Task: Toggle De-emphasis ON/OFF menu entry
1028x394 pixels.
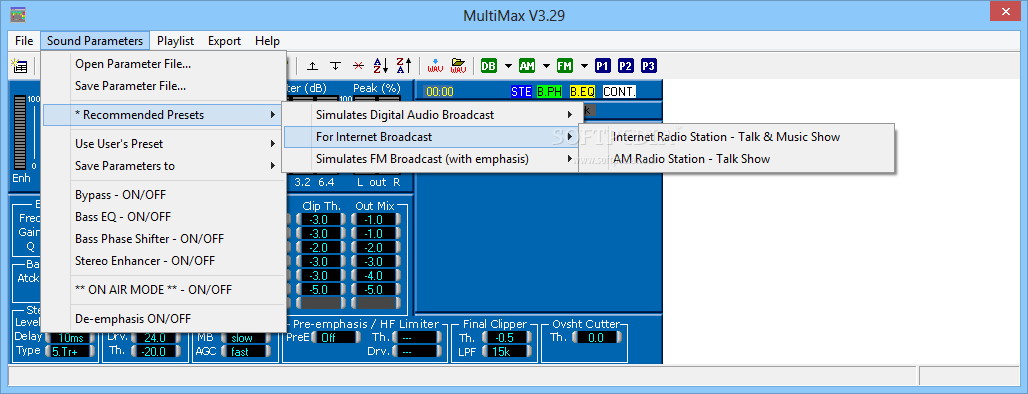Action: pos(164,319)
